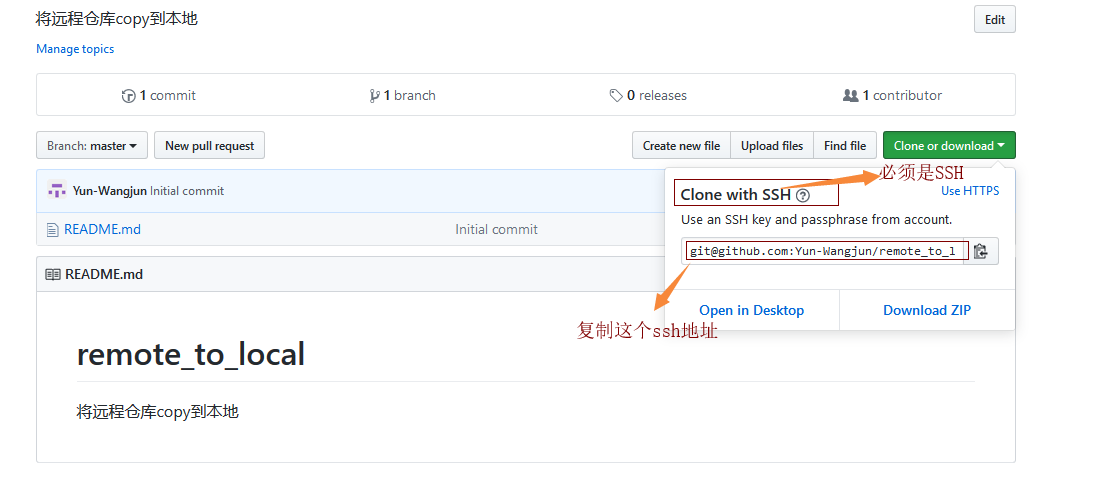1094x493 pixels.
Task: Click the 'Use an SSH key and passphrase' text
Action: [x=816, y=220]
